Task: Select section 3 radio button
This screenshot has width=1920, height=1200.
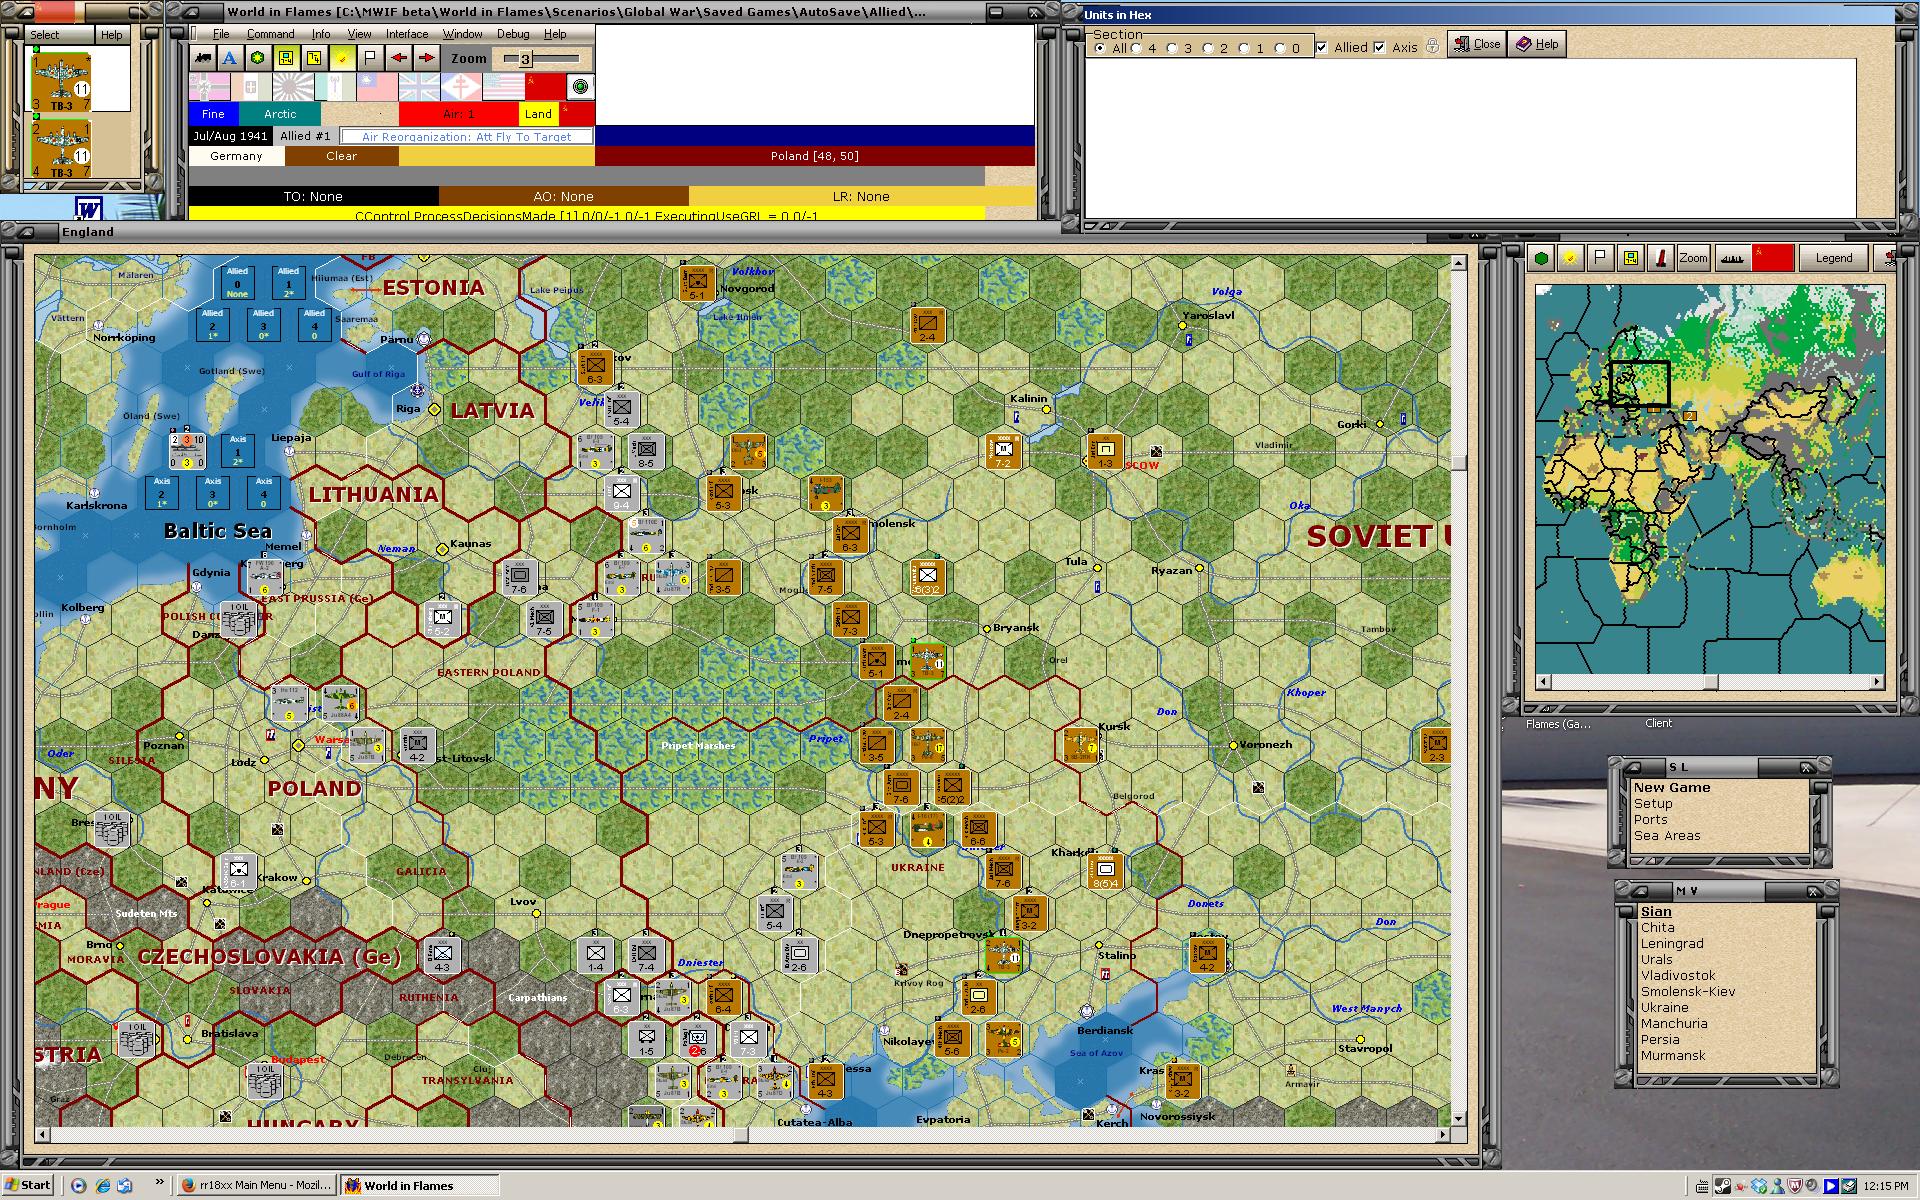Action: 1172,48
